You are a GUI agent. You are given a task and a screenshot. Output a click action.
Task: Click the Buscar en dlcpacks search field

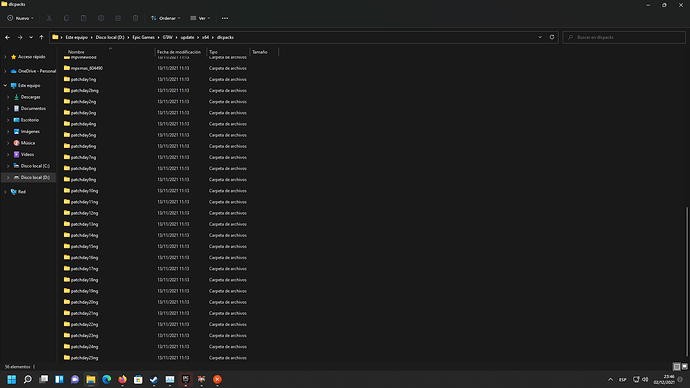tap(624, 37)
